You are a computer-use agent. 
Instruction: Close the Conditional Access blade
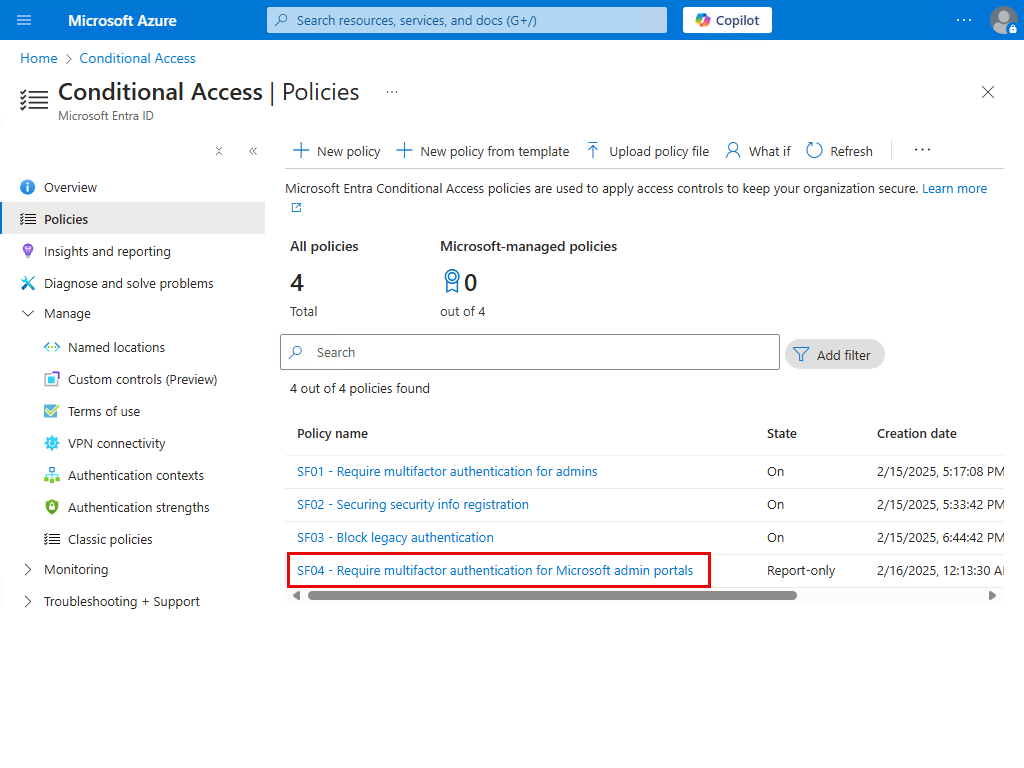987,92
